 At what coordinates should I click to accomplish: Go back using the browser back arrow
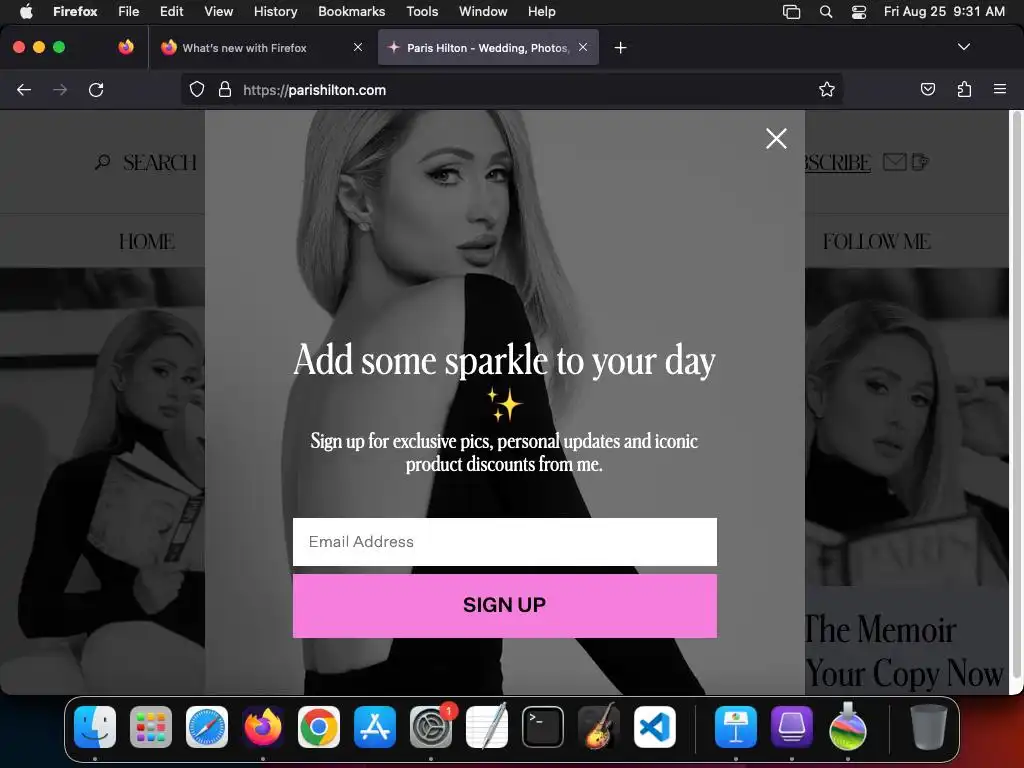tap(24, 89)
